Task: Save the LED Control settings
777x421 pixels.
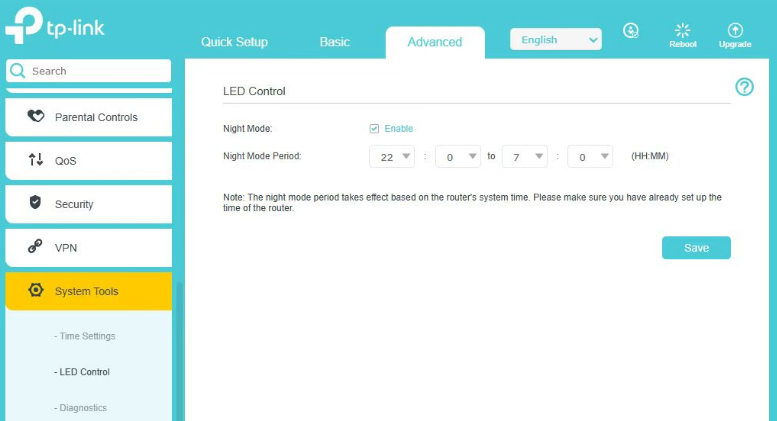Action: click(696, 248)
